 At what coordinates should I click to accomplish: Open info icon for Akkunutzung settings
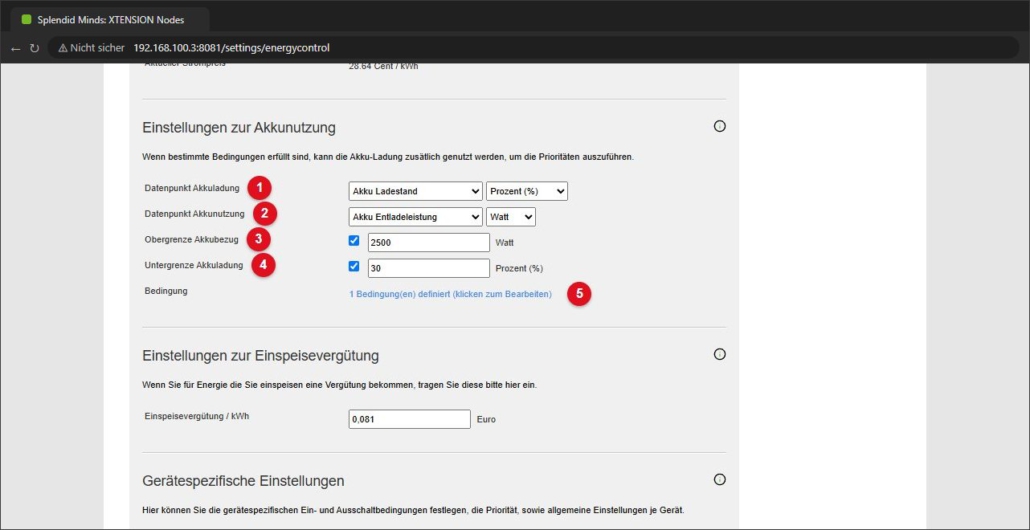[719, 126]
